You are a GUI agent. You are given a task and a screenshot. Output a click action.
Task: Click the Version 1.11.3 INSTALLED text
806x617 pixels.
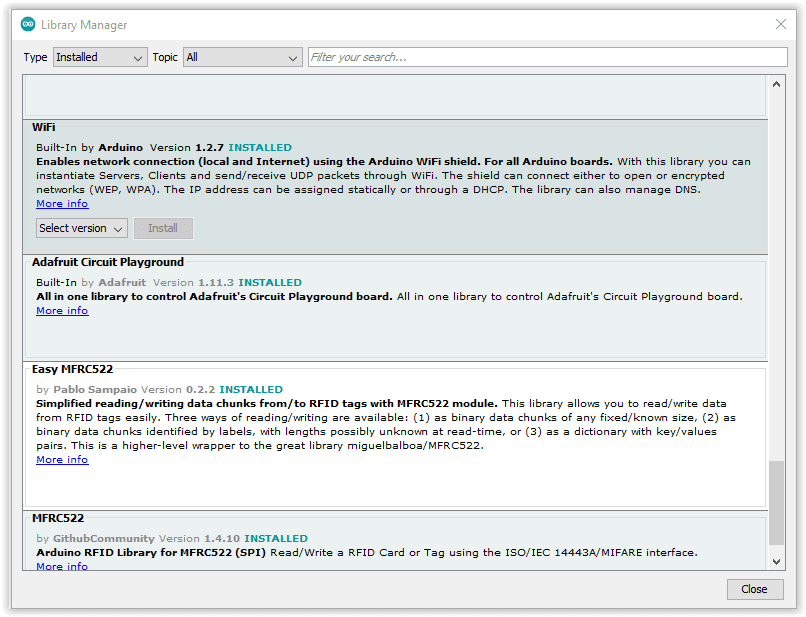227,282
